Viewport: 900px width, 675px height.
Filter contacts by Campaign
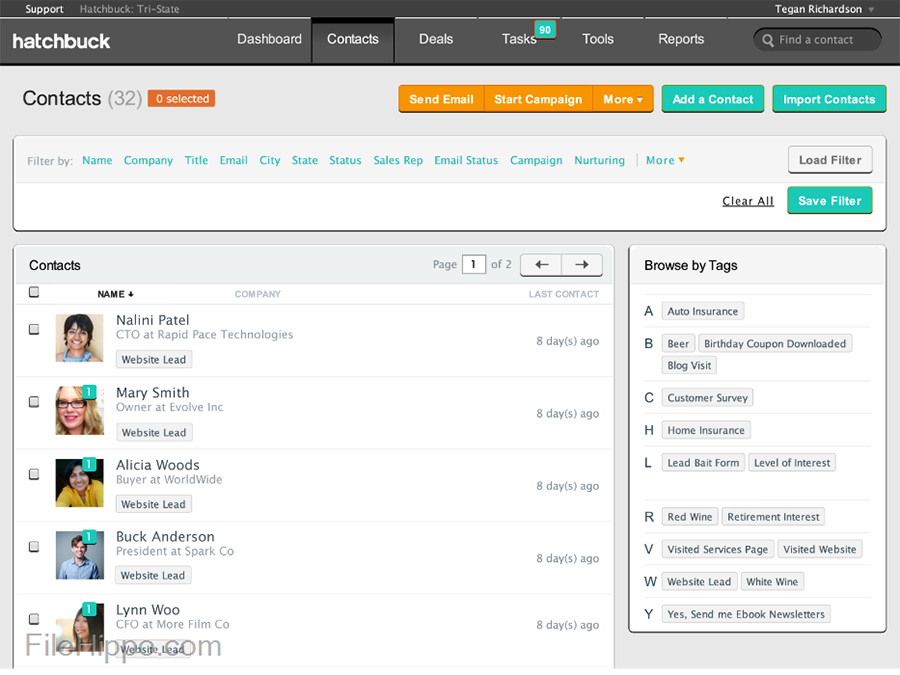tap(536, 160)
